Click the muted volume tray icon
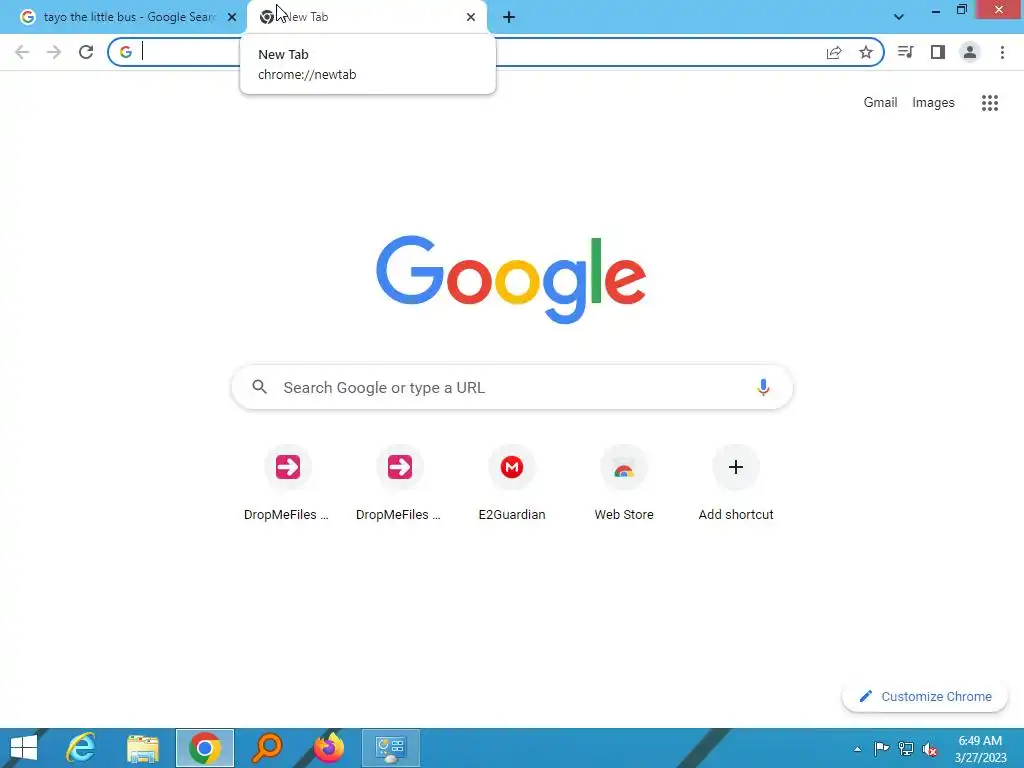Screen dimensions: 1024x768 (x=930, y=748)
